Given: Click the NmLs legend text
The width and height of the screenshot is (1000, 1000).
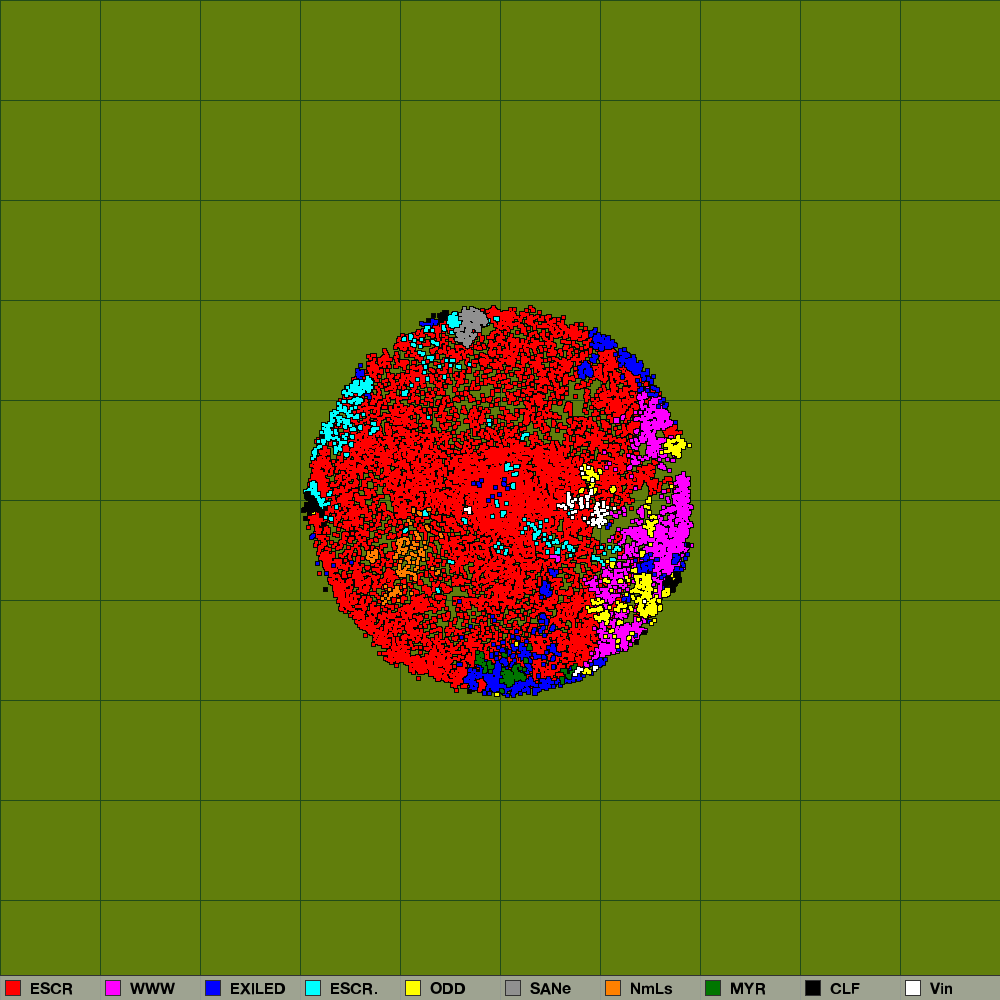Looking at the screenshot, I should point(651,989).
